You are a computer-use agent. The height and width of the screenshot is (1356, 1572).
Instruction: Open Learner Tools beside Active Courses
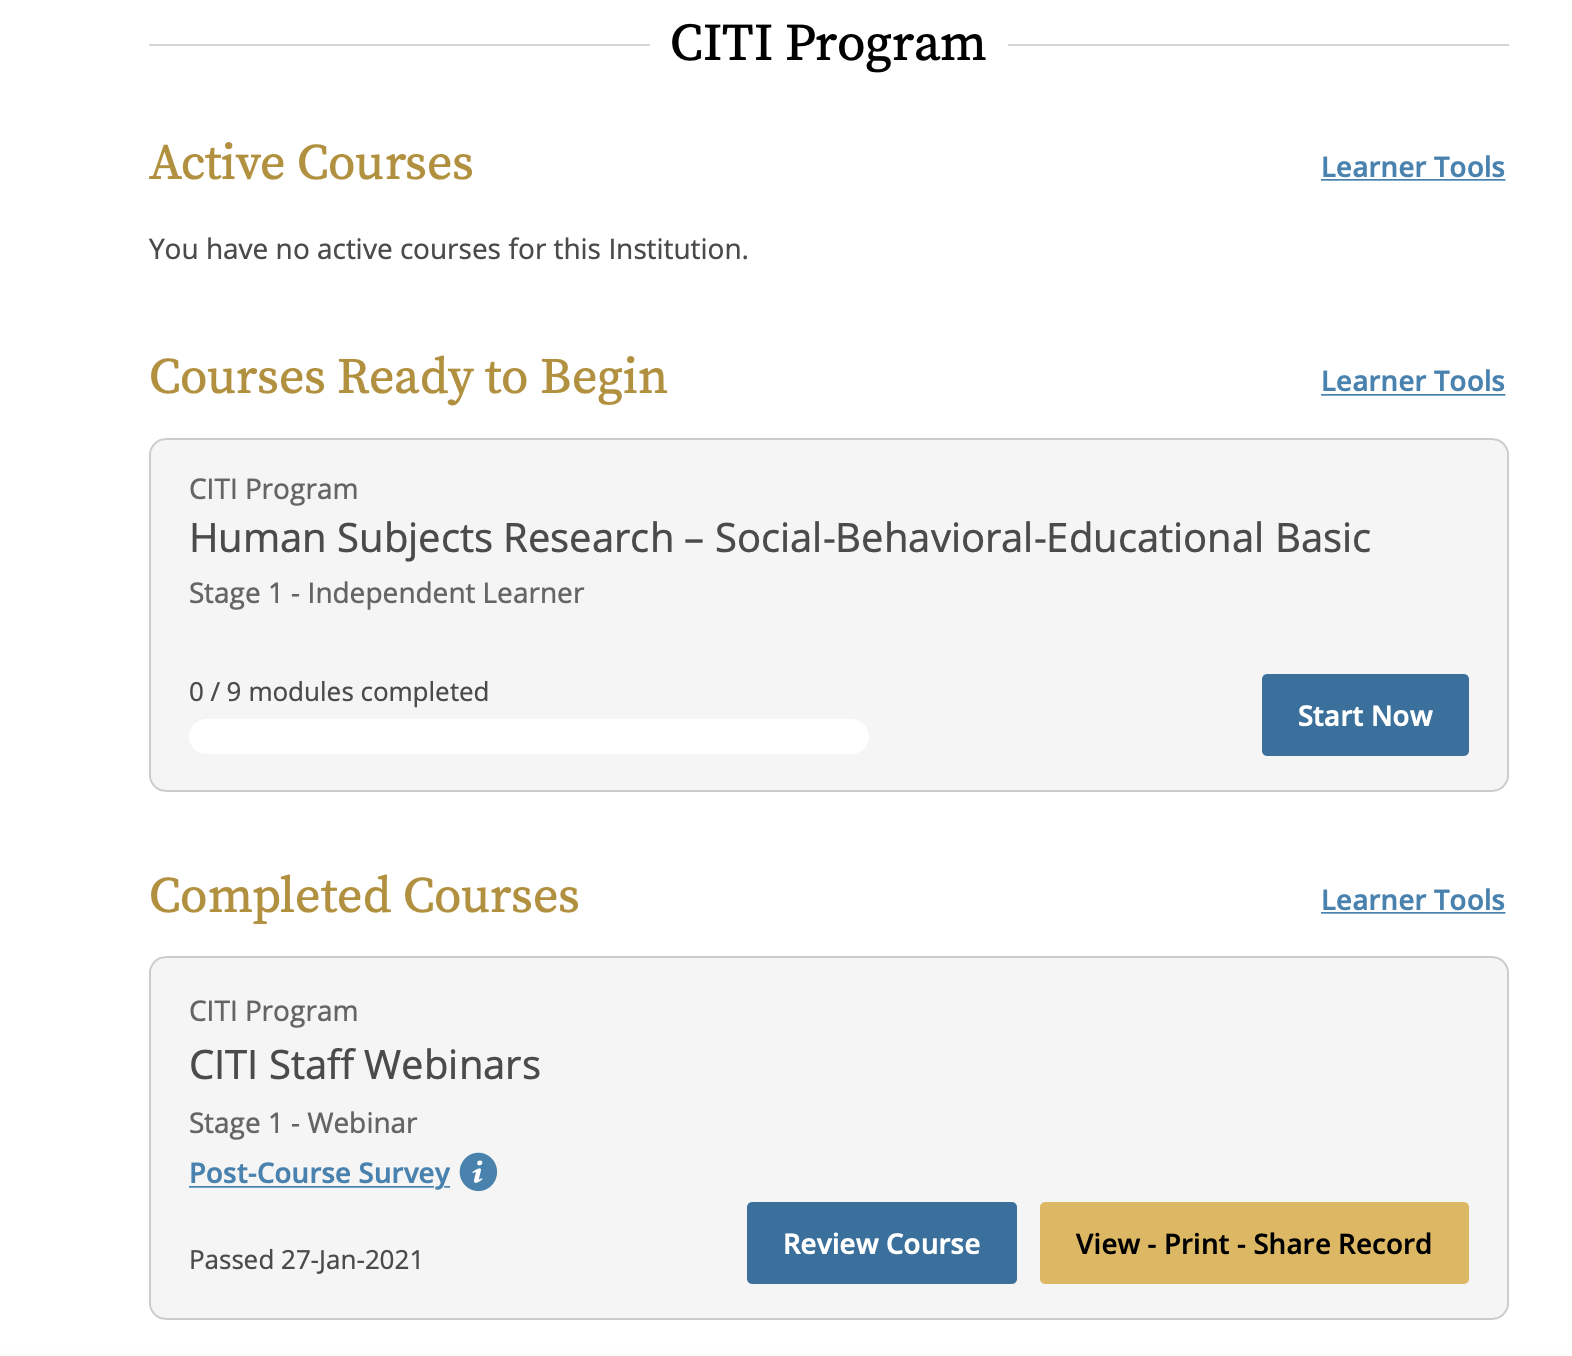1412,167
